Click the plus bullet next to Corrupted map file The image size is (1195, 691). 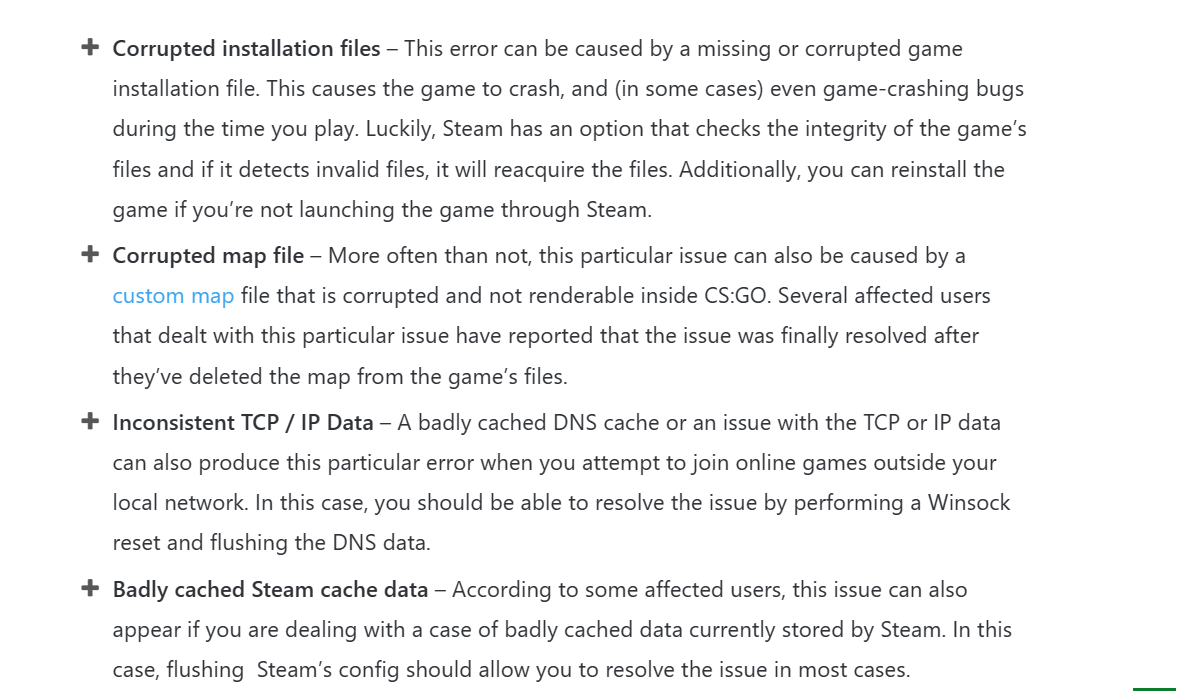[90, 254]
